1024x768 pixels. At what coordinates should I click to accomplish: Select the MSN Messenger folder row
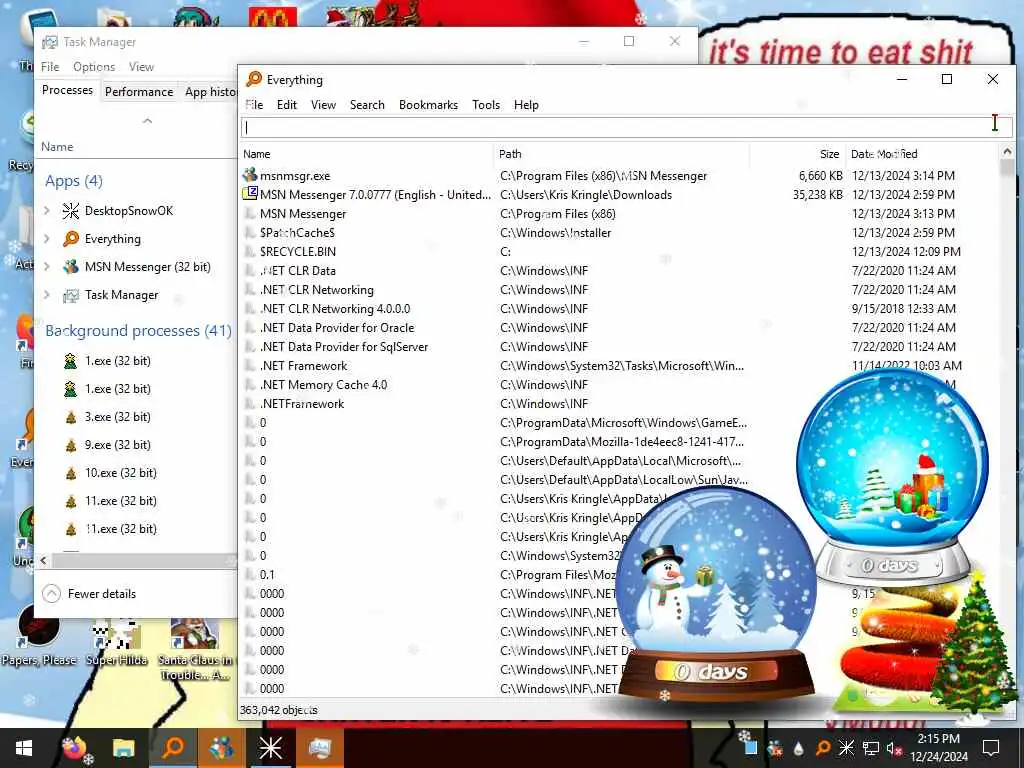click(x=619, y=214)
